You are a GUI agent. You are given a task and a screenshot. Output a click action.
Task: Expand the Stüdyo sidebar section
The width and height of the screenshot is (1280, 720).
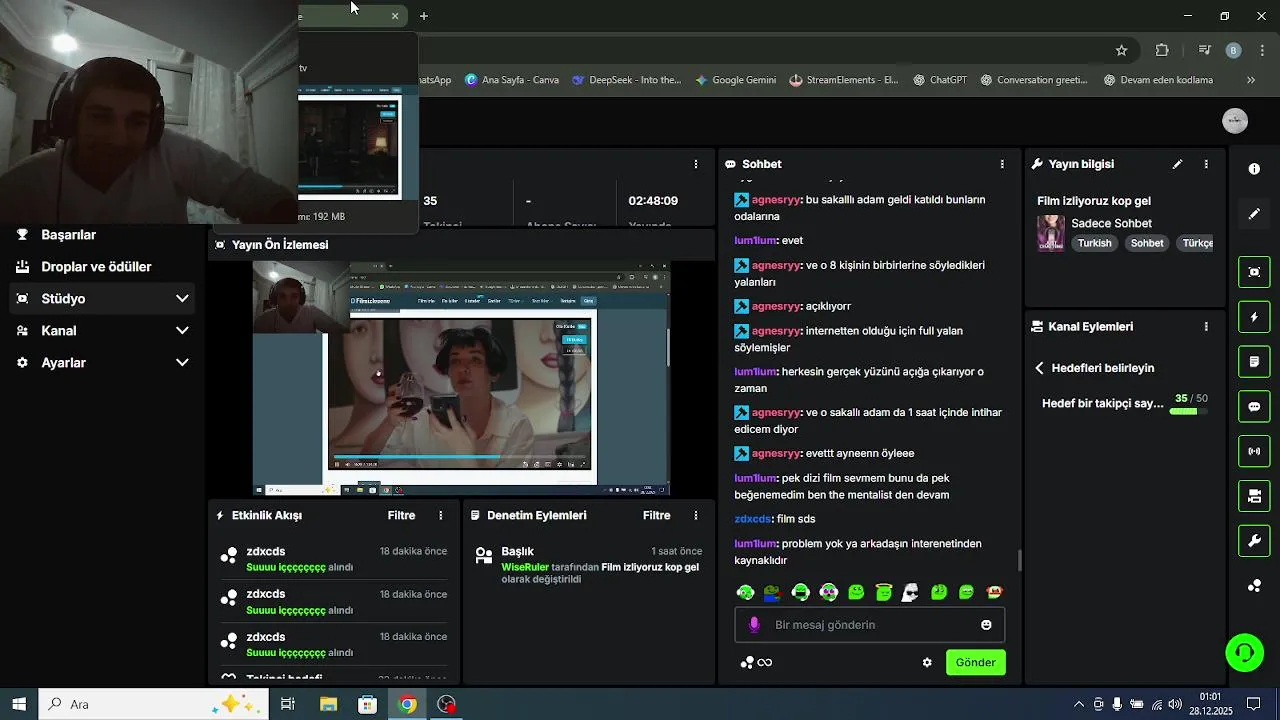pyautogui.click(x=104, y=299)
